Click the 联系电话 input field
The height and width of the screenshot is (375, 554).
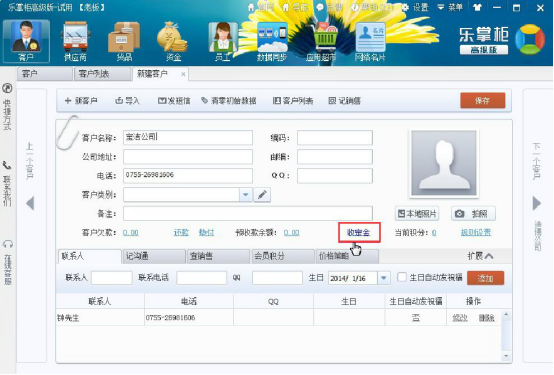coord(201,278)
